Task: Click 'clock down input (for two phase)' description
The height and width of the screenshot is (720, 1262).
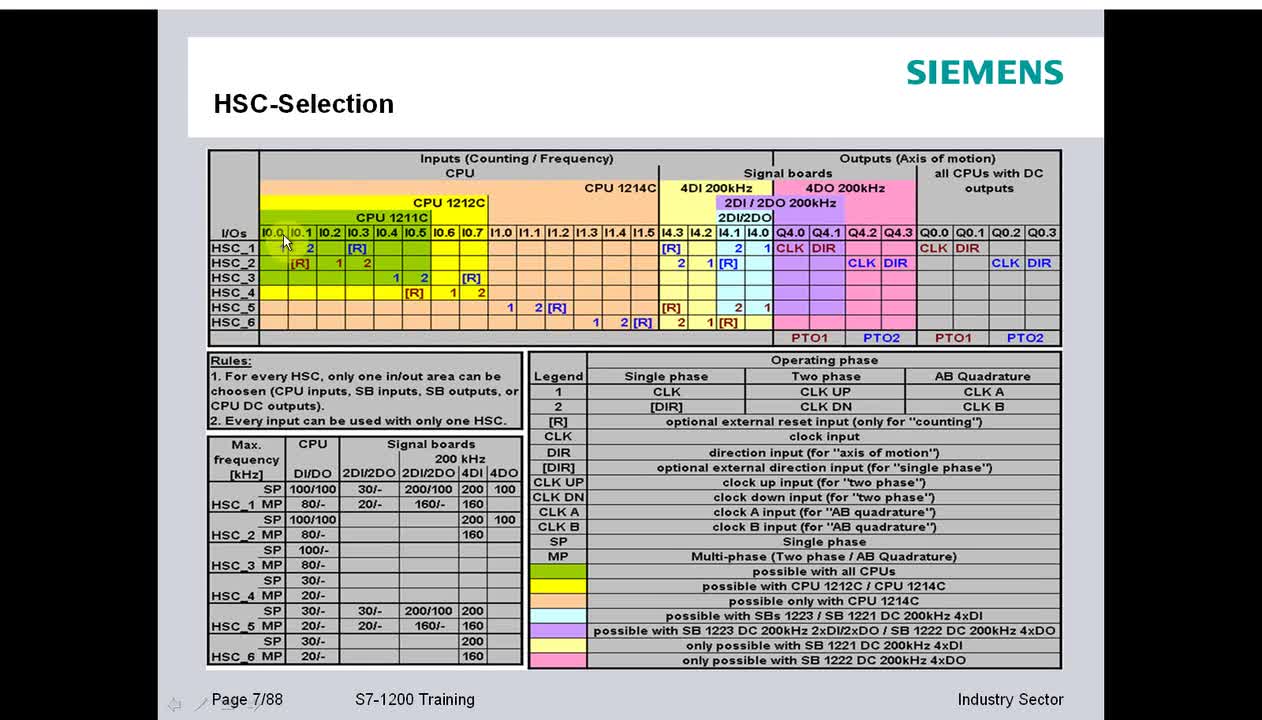Action: (x=824, y=497)
